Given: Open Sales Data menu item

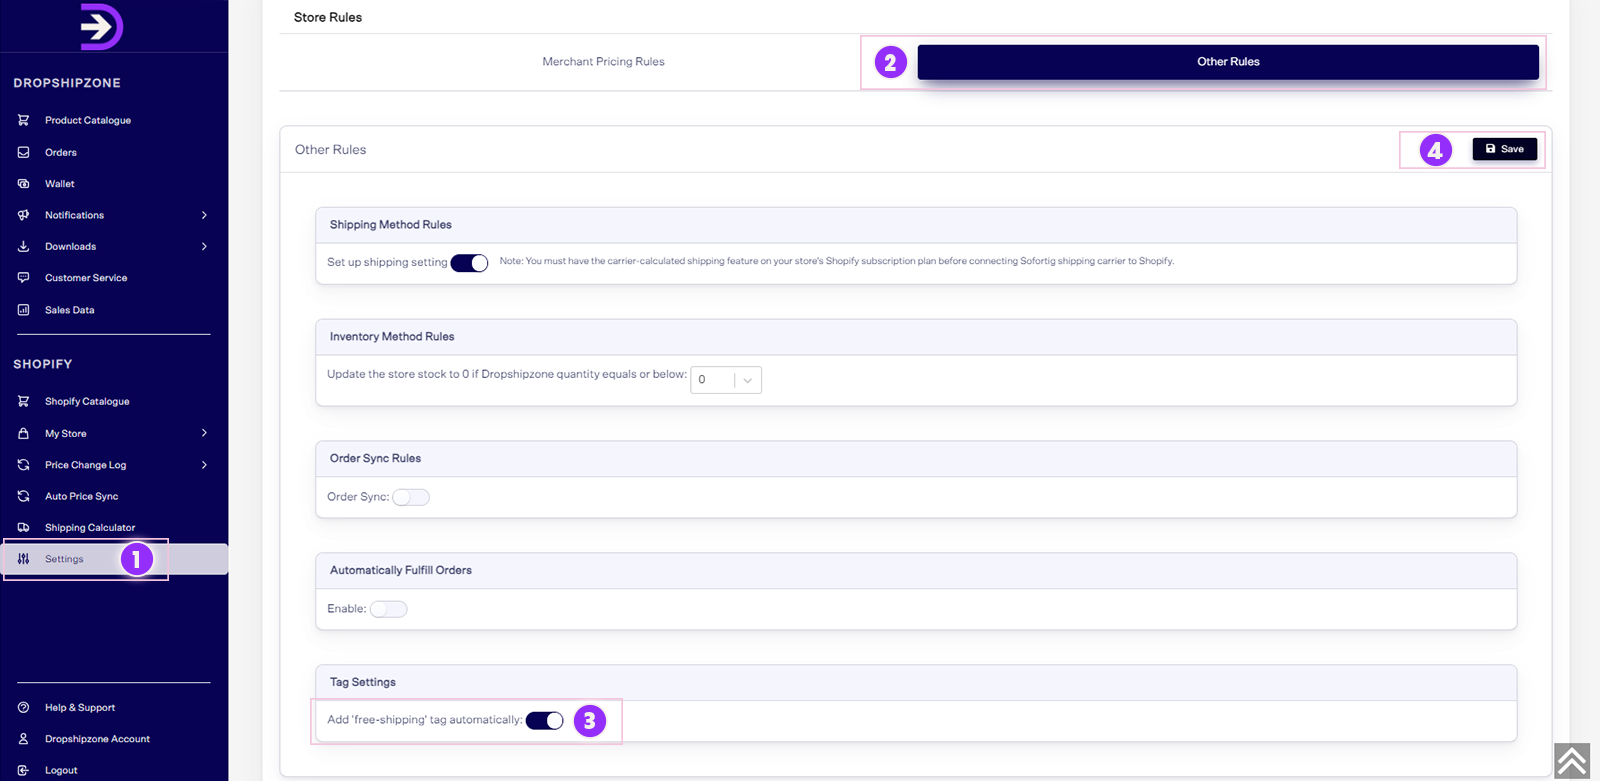Looking at the screenshot, I should click(x=70, y=310).
